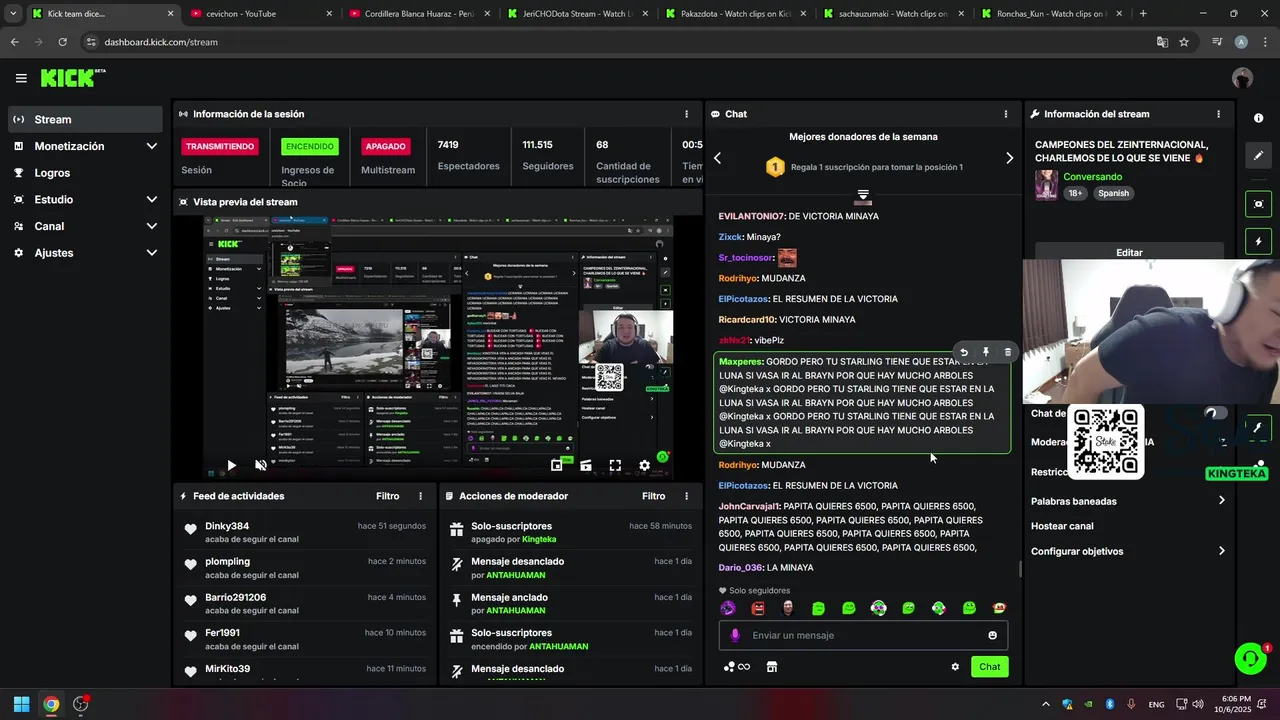Viewport: 1280px width, 720px height.
Task: Select Stream in the left sidebar
Action: pos(85,119)
